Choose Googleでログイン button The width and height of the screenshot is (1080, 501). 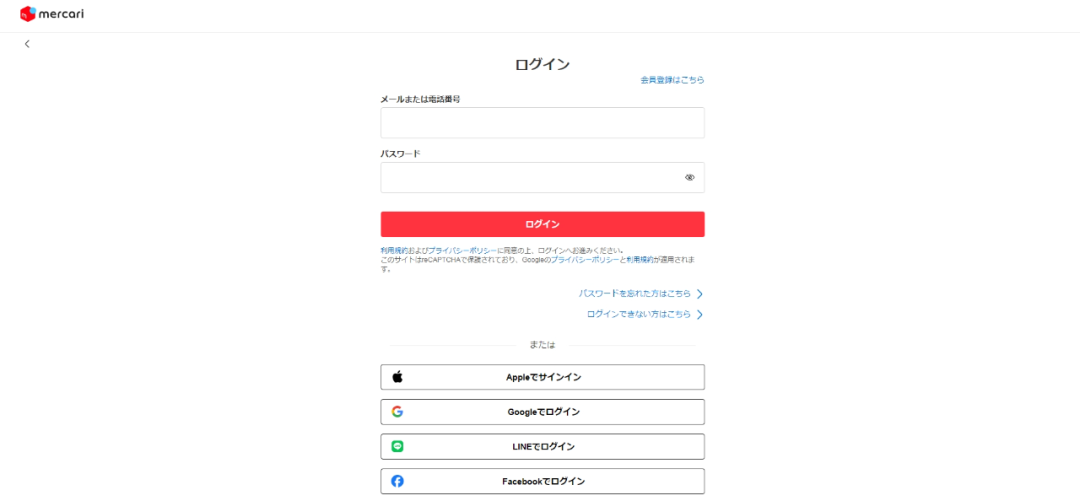tap(542, 411)
